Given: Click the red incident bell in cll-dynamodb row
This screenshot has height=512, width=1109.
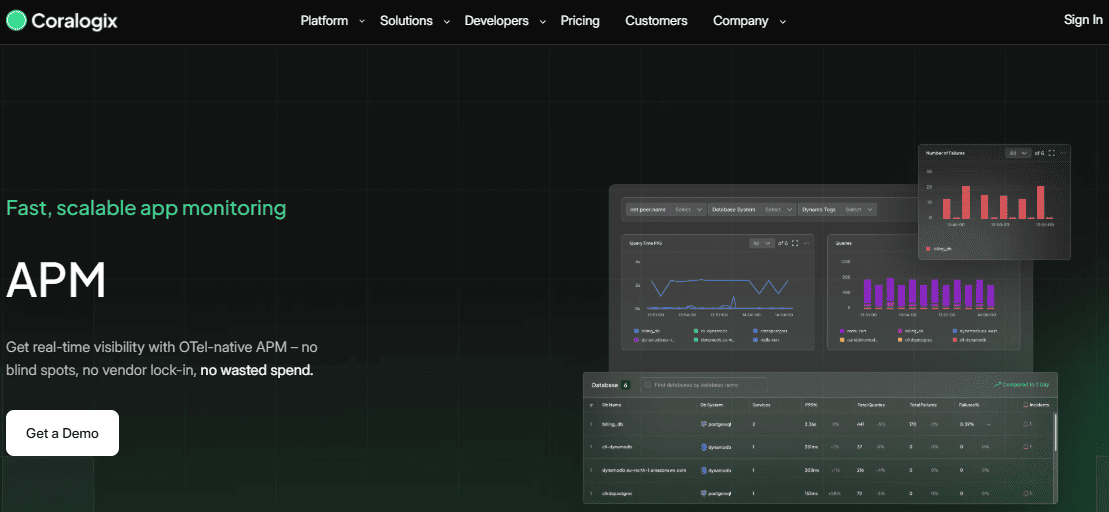Looking at the screenshot, I should [1026, 447].
